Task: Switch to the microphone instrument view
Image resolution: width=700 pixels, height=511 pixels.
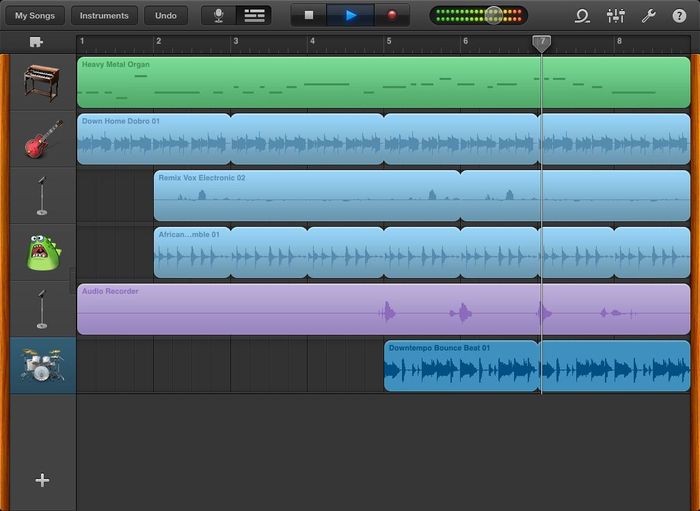Action: click(219, 16)
